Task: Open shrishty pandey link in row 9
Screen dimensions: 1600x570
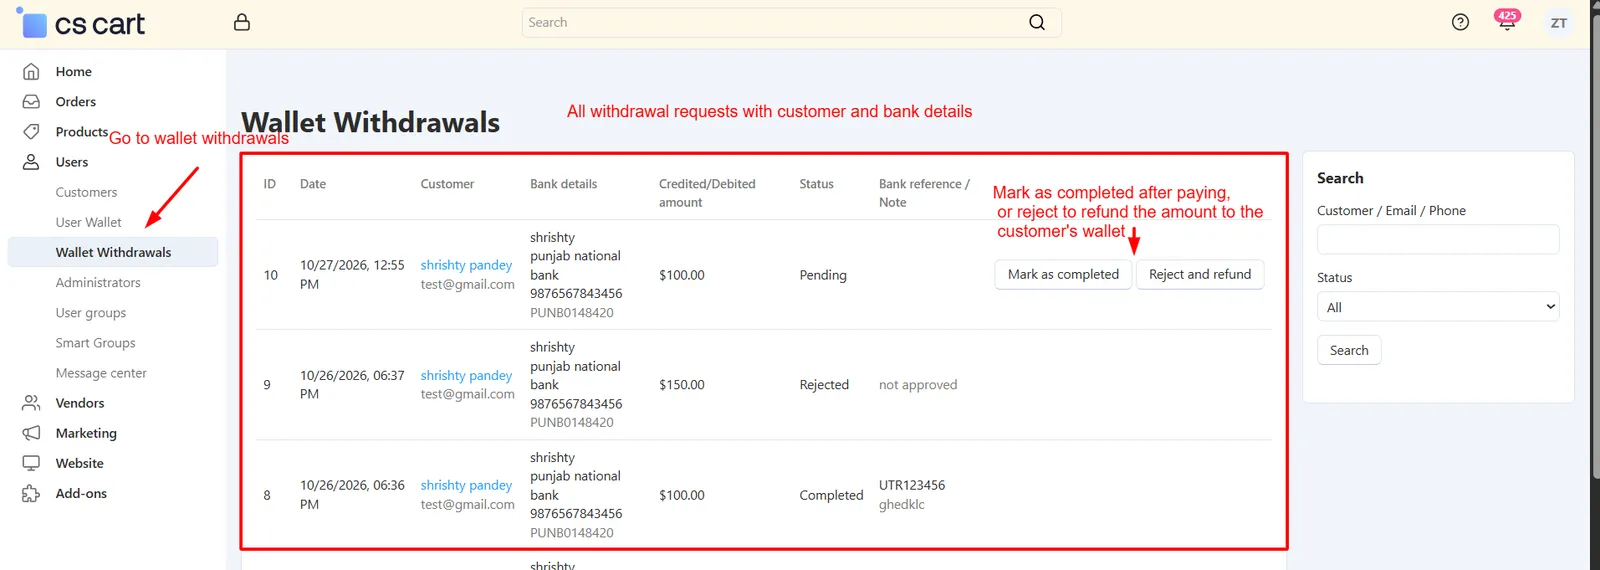Action: pos(466,375)
